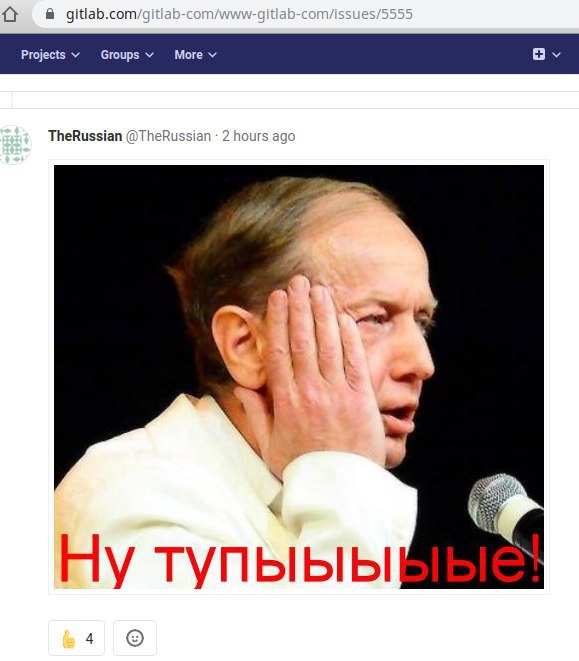Image resolution: width=579 pixels, height=661 pixels.
Task: Open TheRussian's identicon avatar
Action: pos(15,145)
